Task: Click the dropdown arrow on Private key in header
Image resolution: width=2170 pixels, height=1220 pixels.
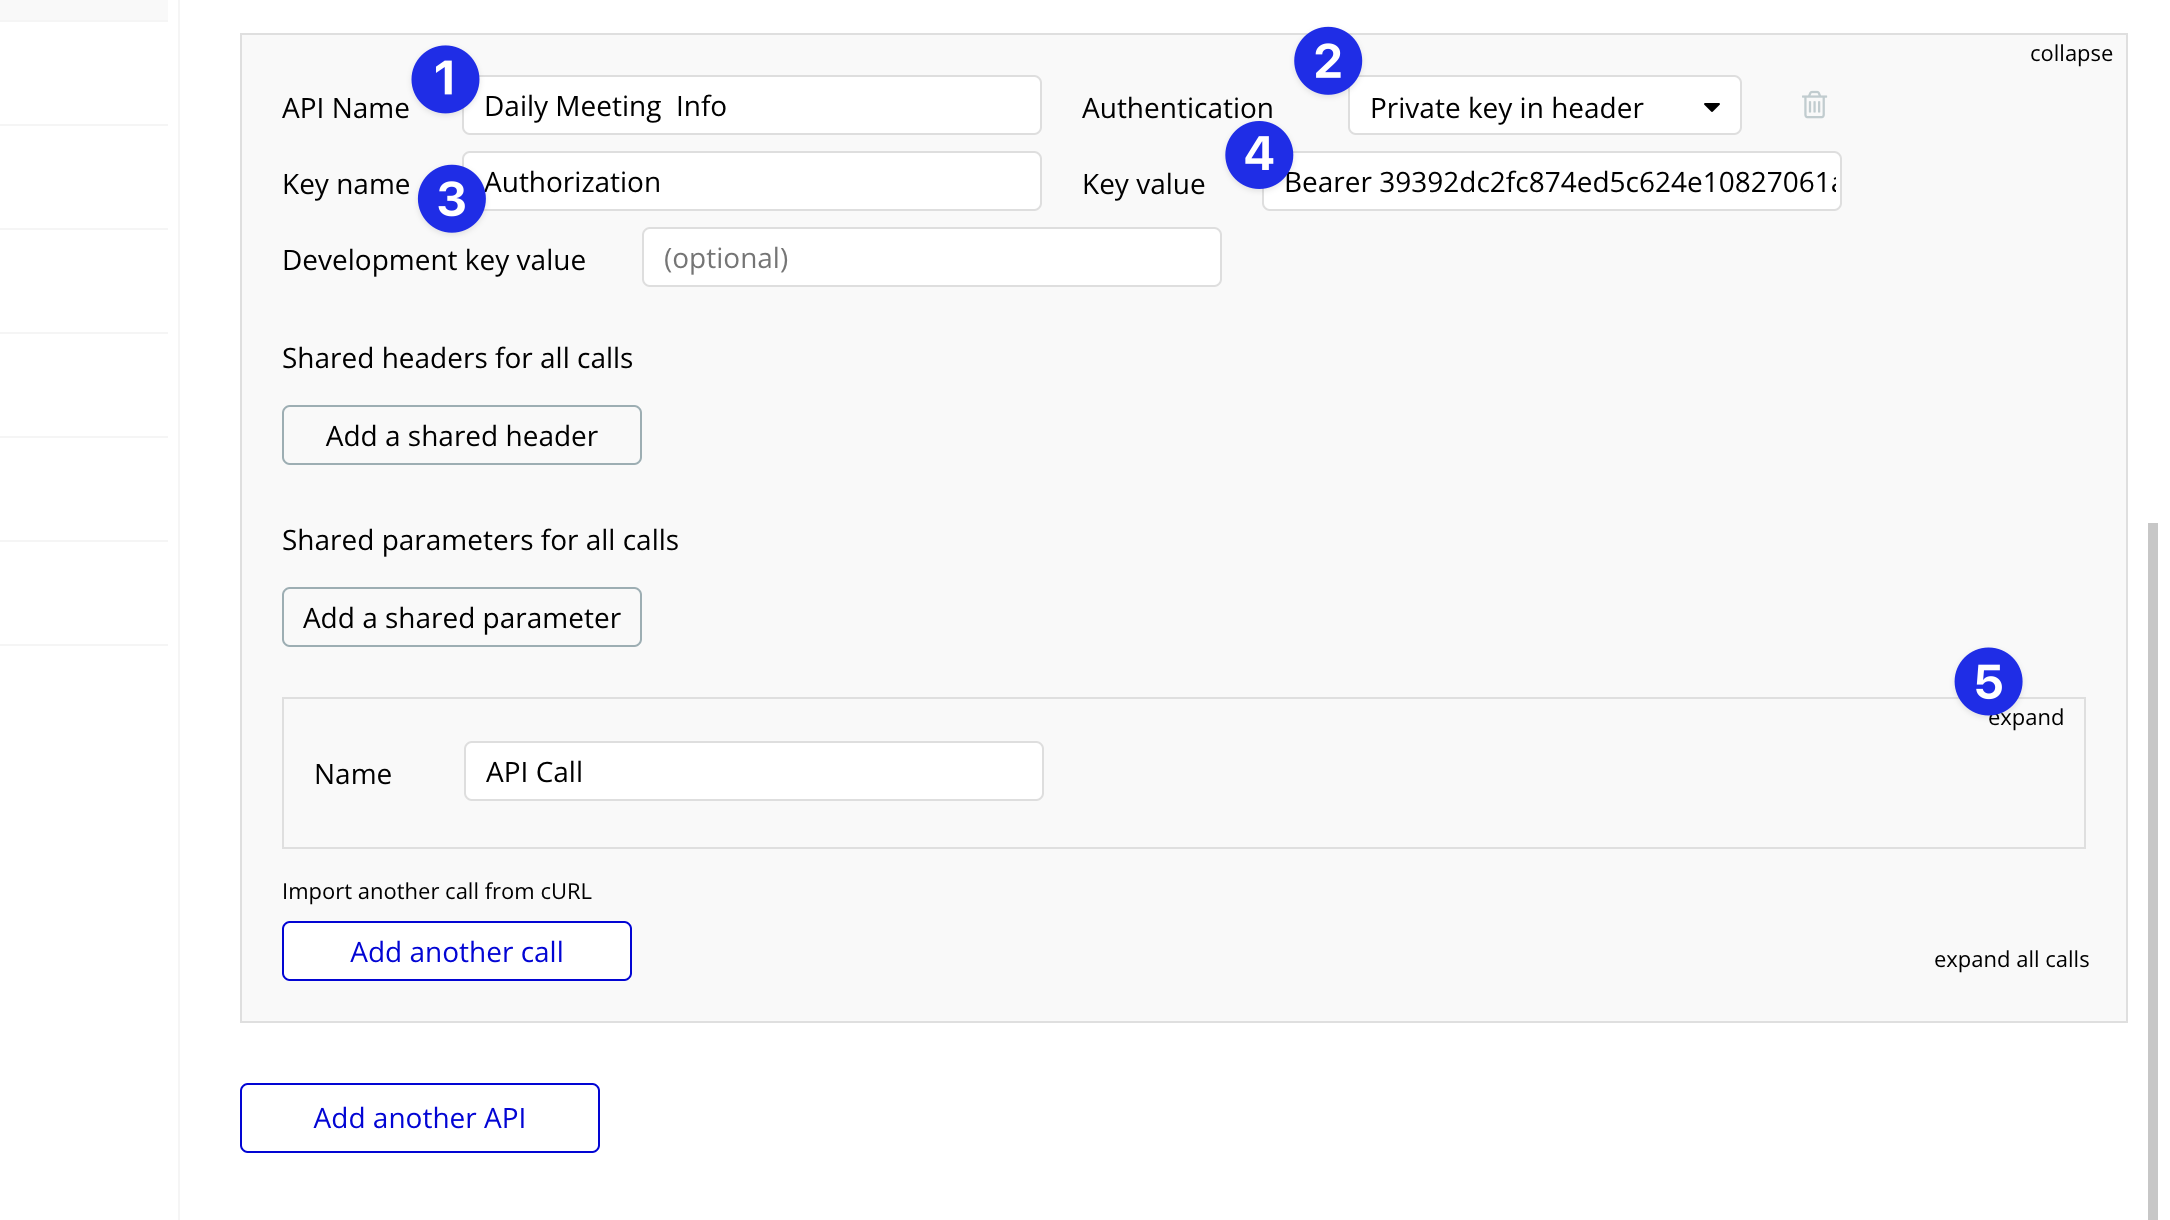Action: (1711, 107)
